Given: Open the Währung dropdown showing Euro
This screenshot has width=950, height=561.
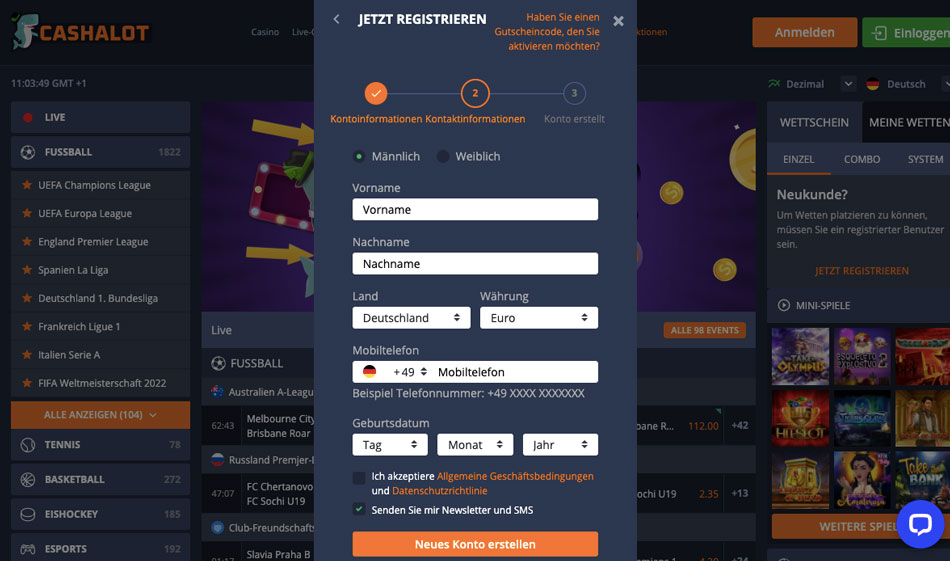Looking at the screenshot, I should pyautogui.click(x=539, y=318).
